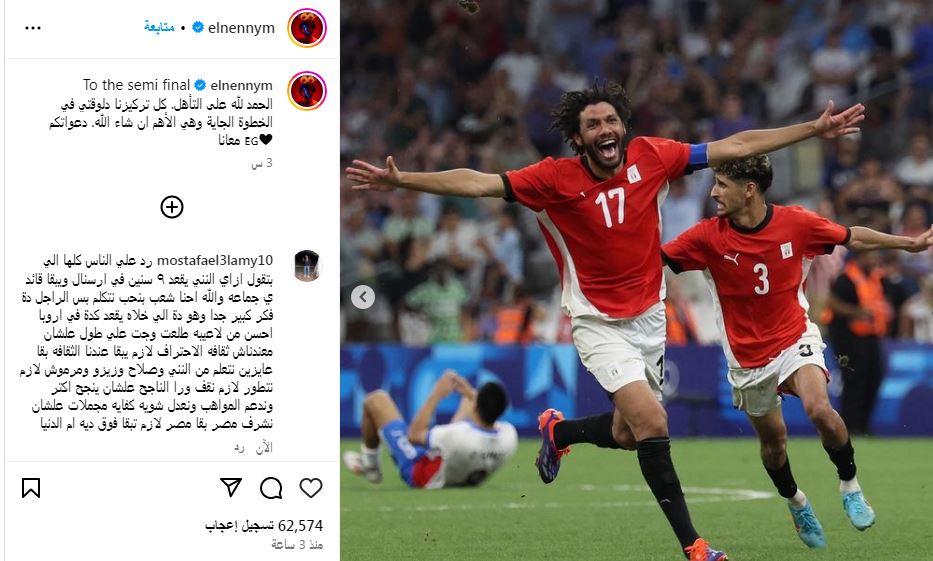Click the منذ 3 ساعة post timestamp

pos(297,544)
